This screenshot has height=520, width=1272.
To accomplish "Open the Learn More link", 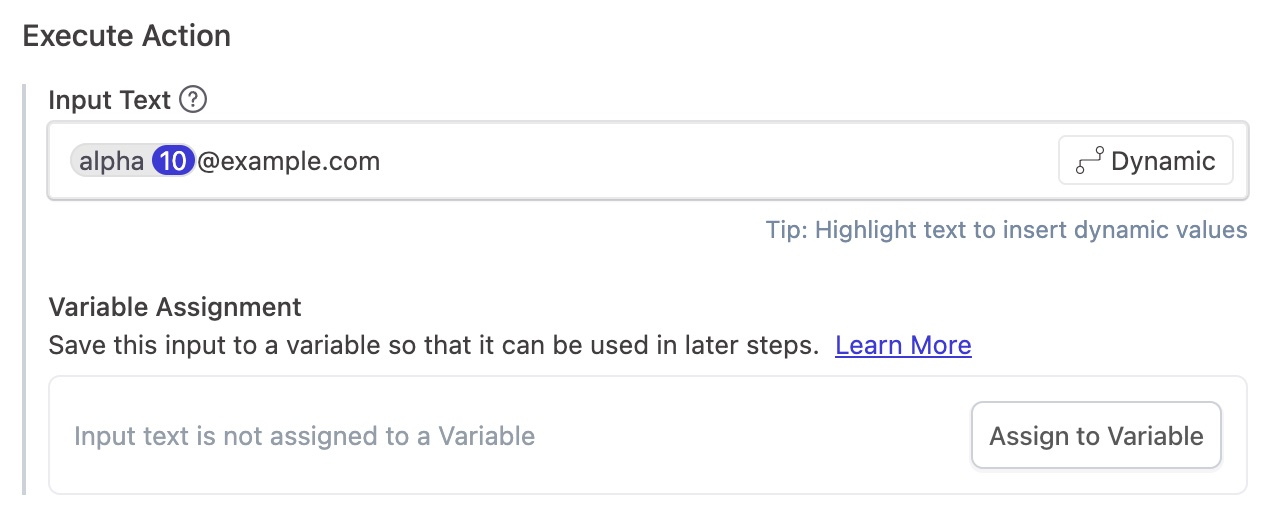I will (x=903, y=346).
